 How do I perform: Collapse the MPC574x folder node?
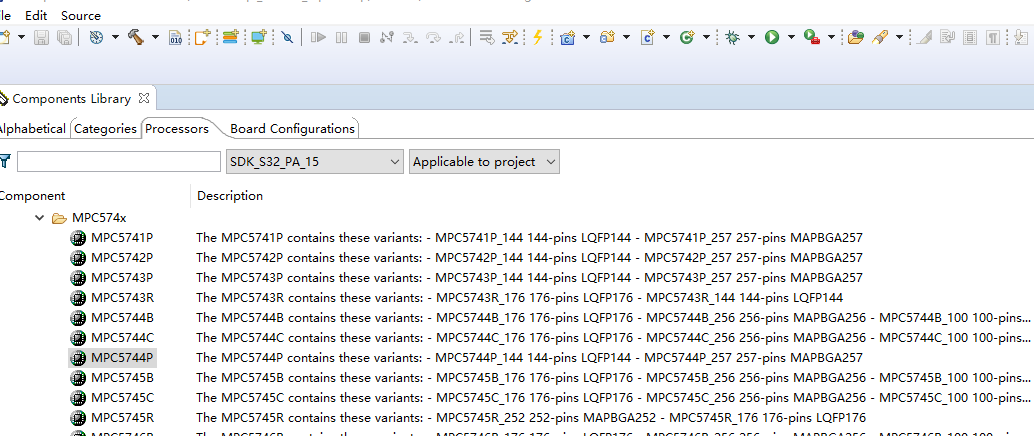tap(40, 218)
